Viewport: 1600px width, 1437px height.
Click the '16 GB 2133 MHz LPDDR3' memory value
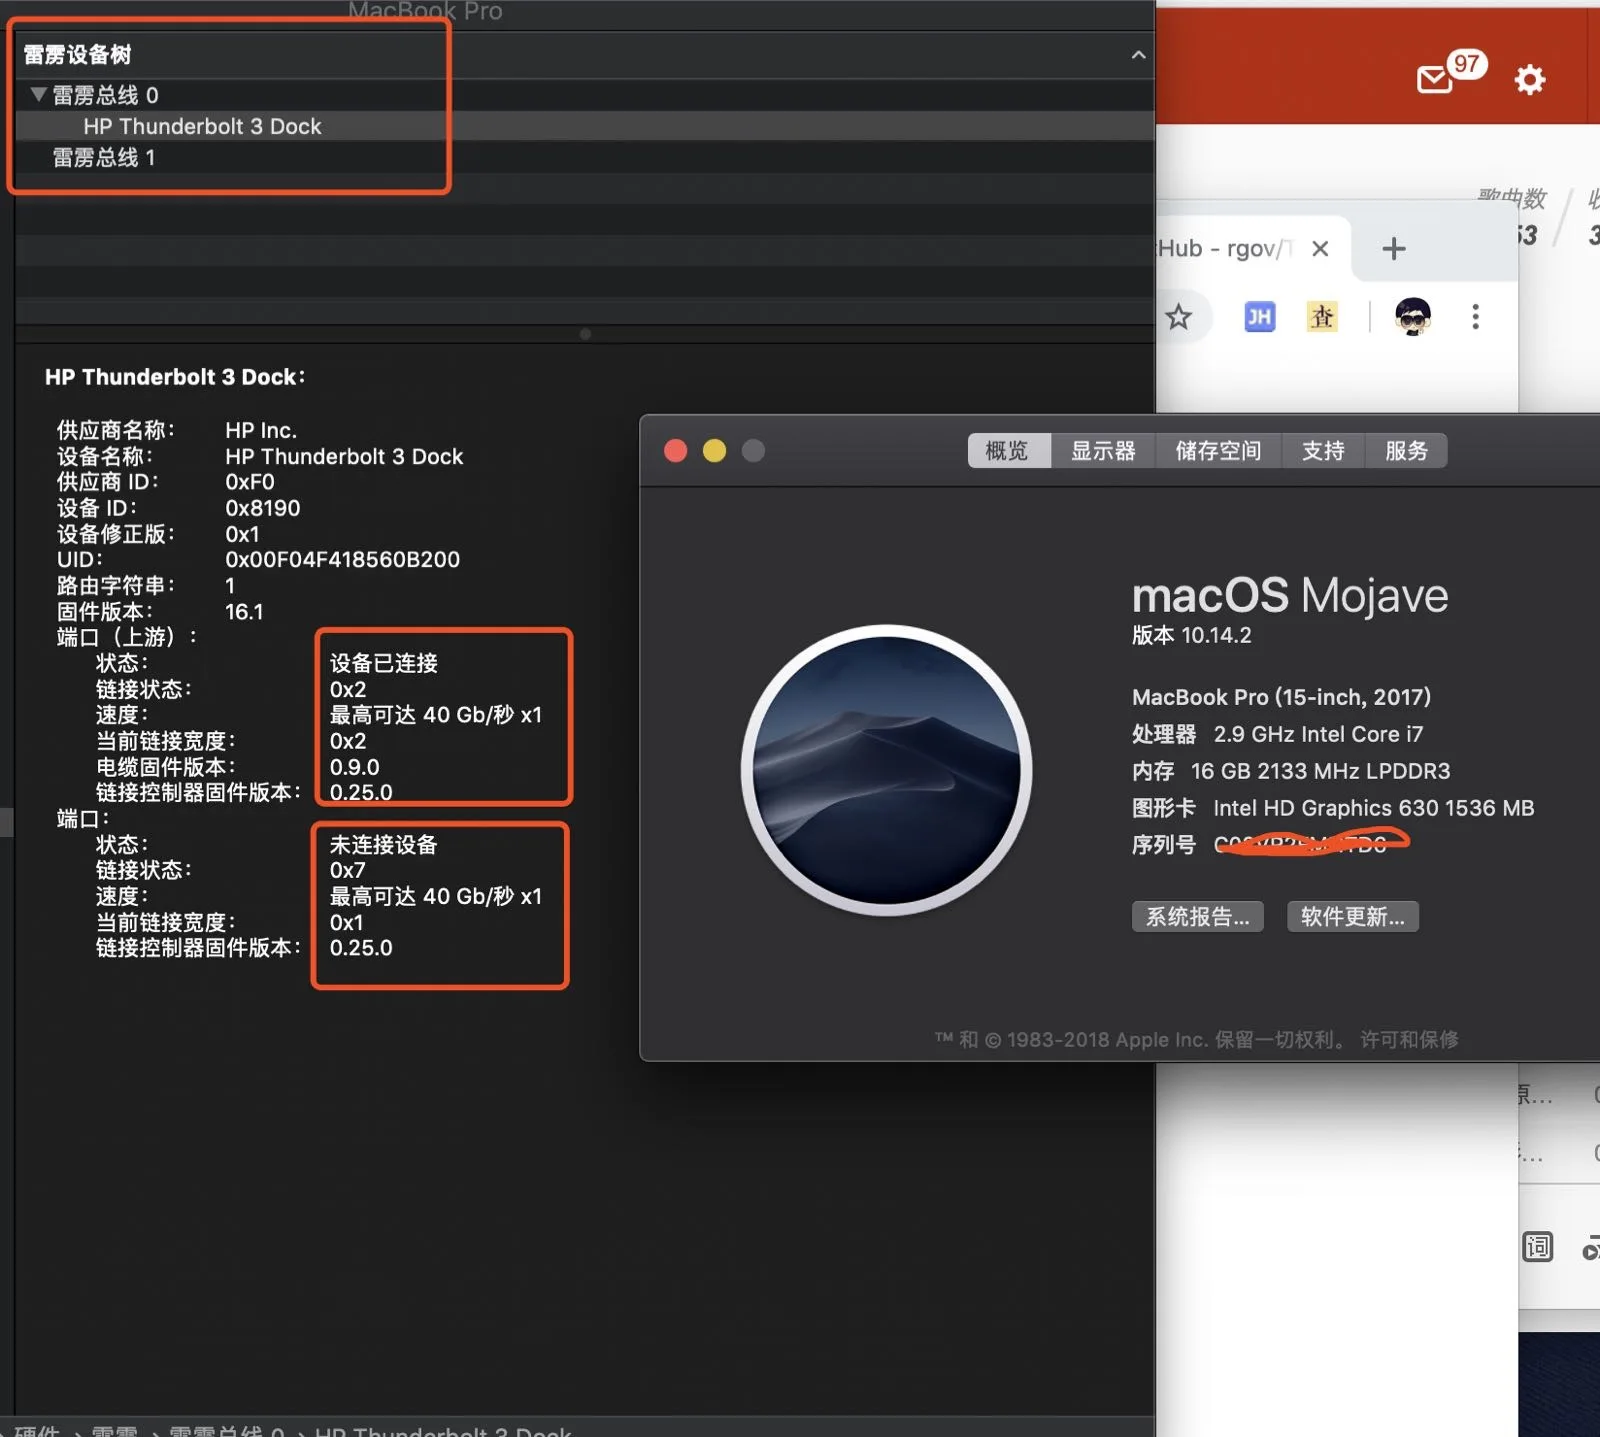(x=1320, y=771)
